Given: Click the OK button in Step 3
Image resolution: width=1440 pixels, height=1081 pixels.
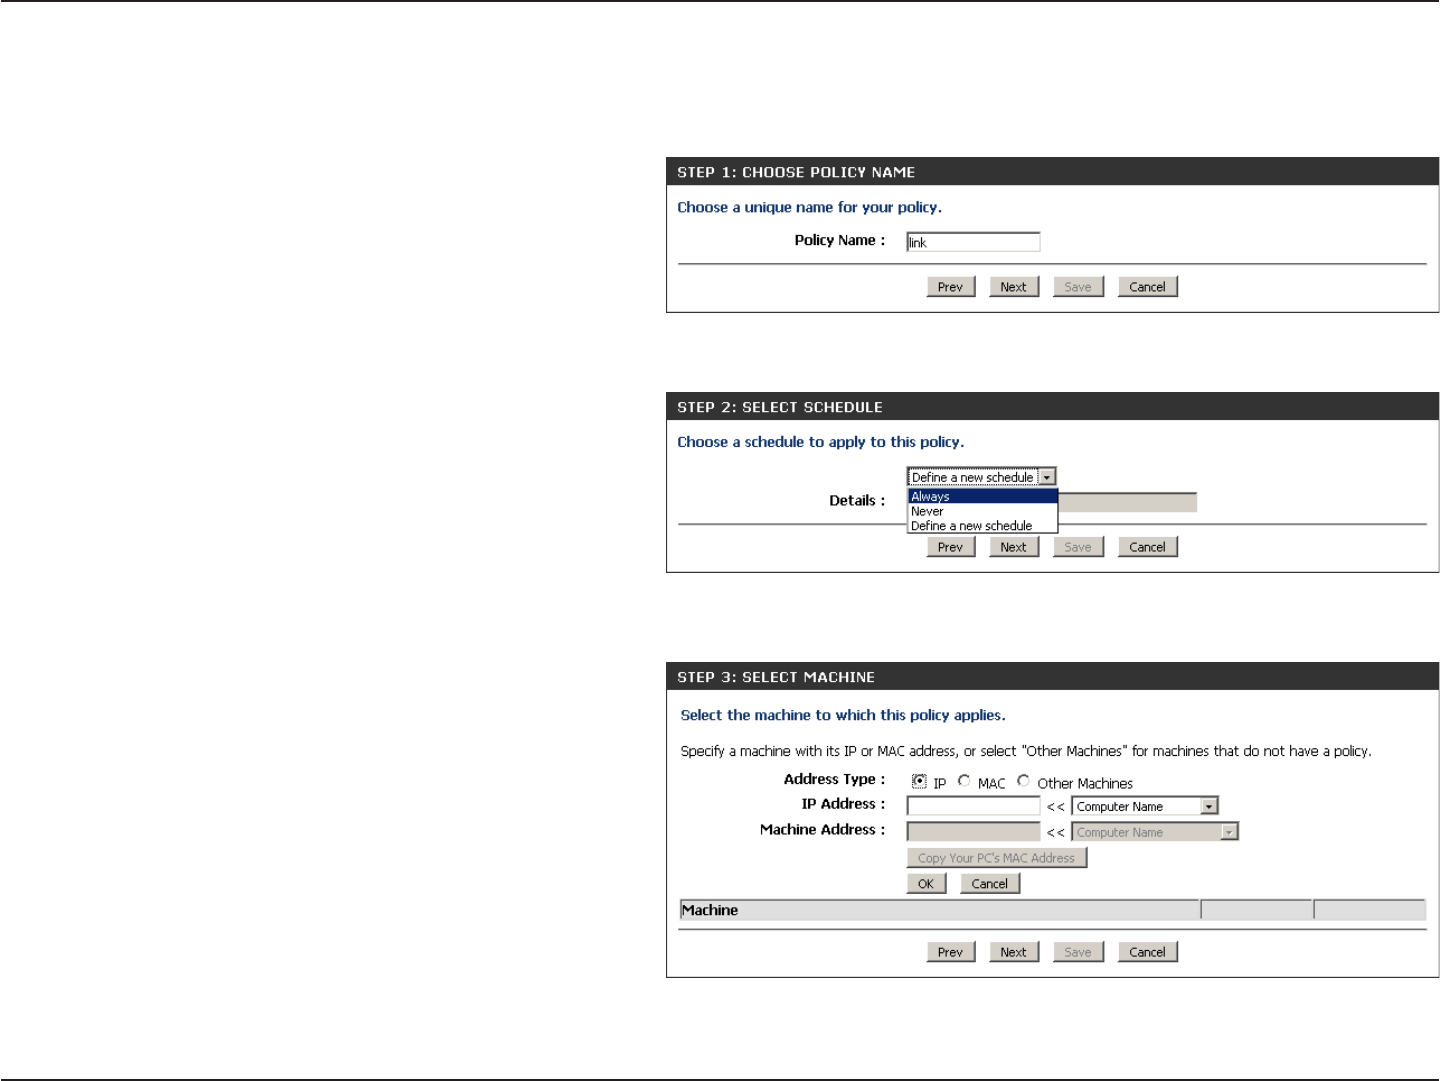Looking at the screenshot, I should pyautogui.click(x=926, y=884).
